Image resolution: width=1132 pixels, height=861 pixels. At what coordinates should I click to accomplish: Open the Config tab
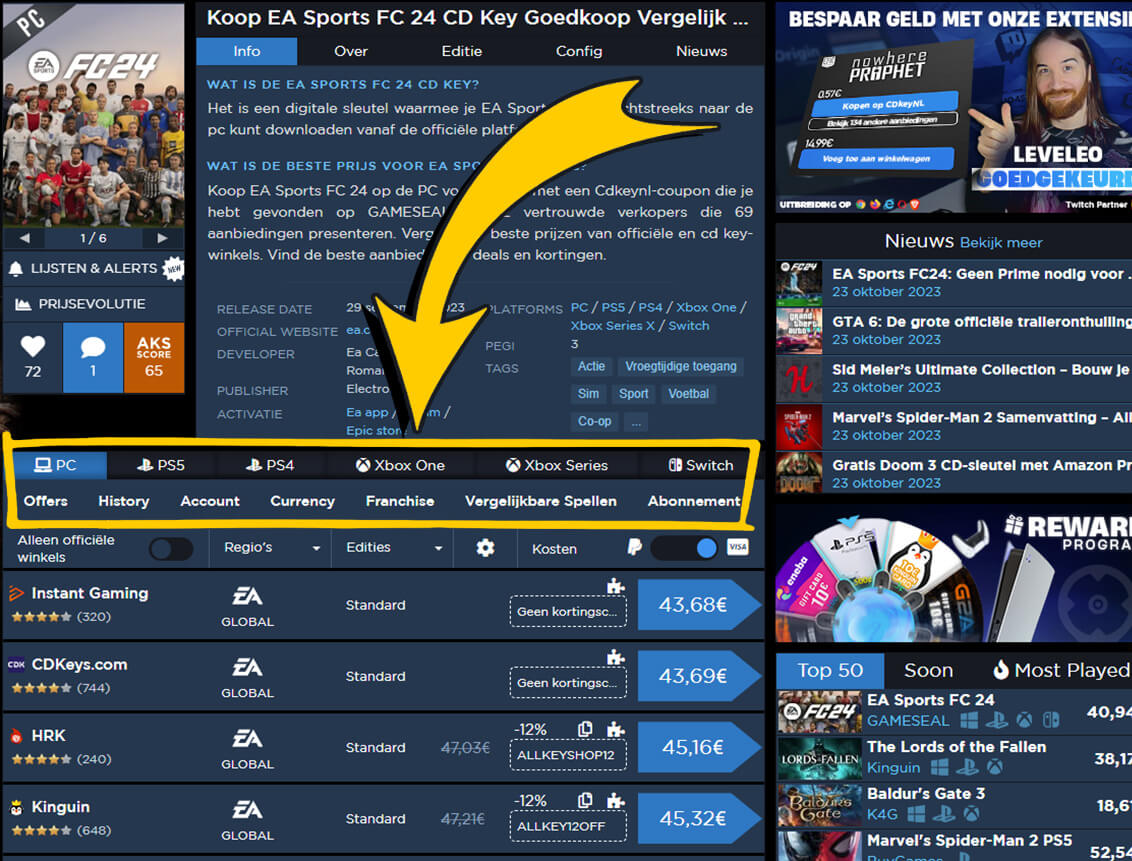click(578, 51)
